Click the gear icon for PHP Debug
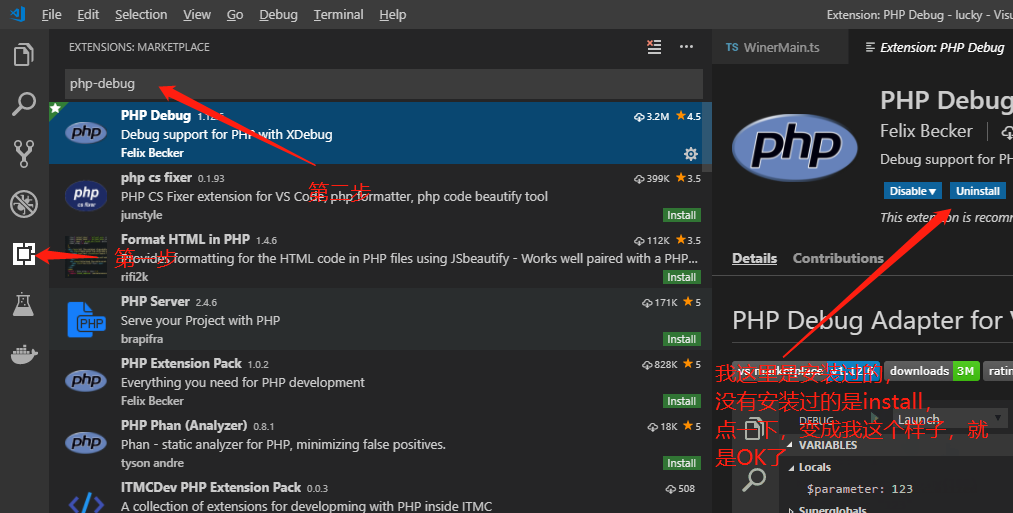The height and width of the screenshot is (513, 1013). (690, 154)
